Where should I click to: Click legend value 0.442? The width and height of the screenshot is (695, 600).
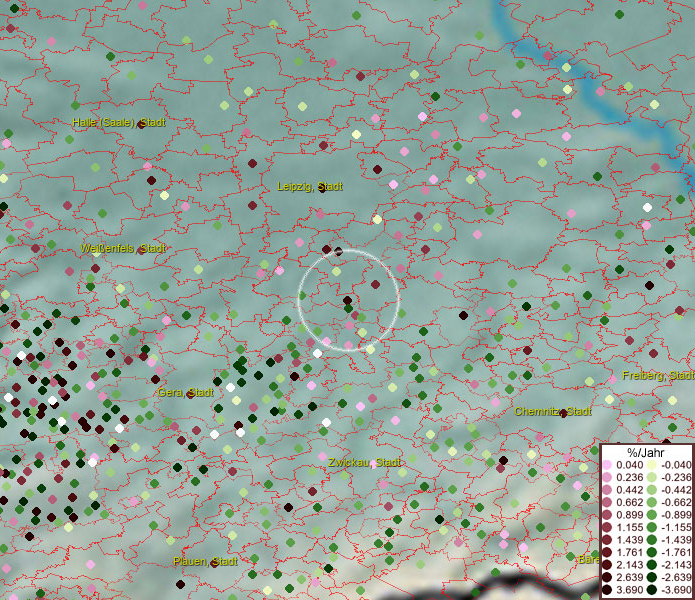click(x=629, y=490)
